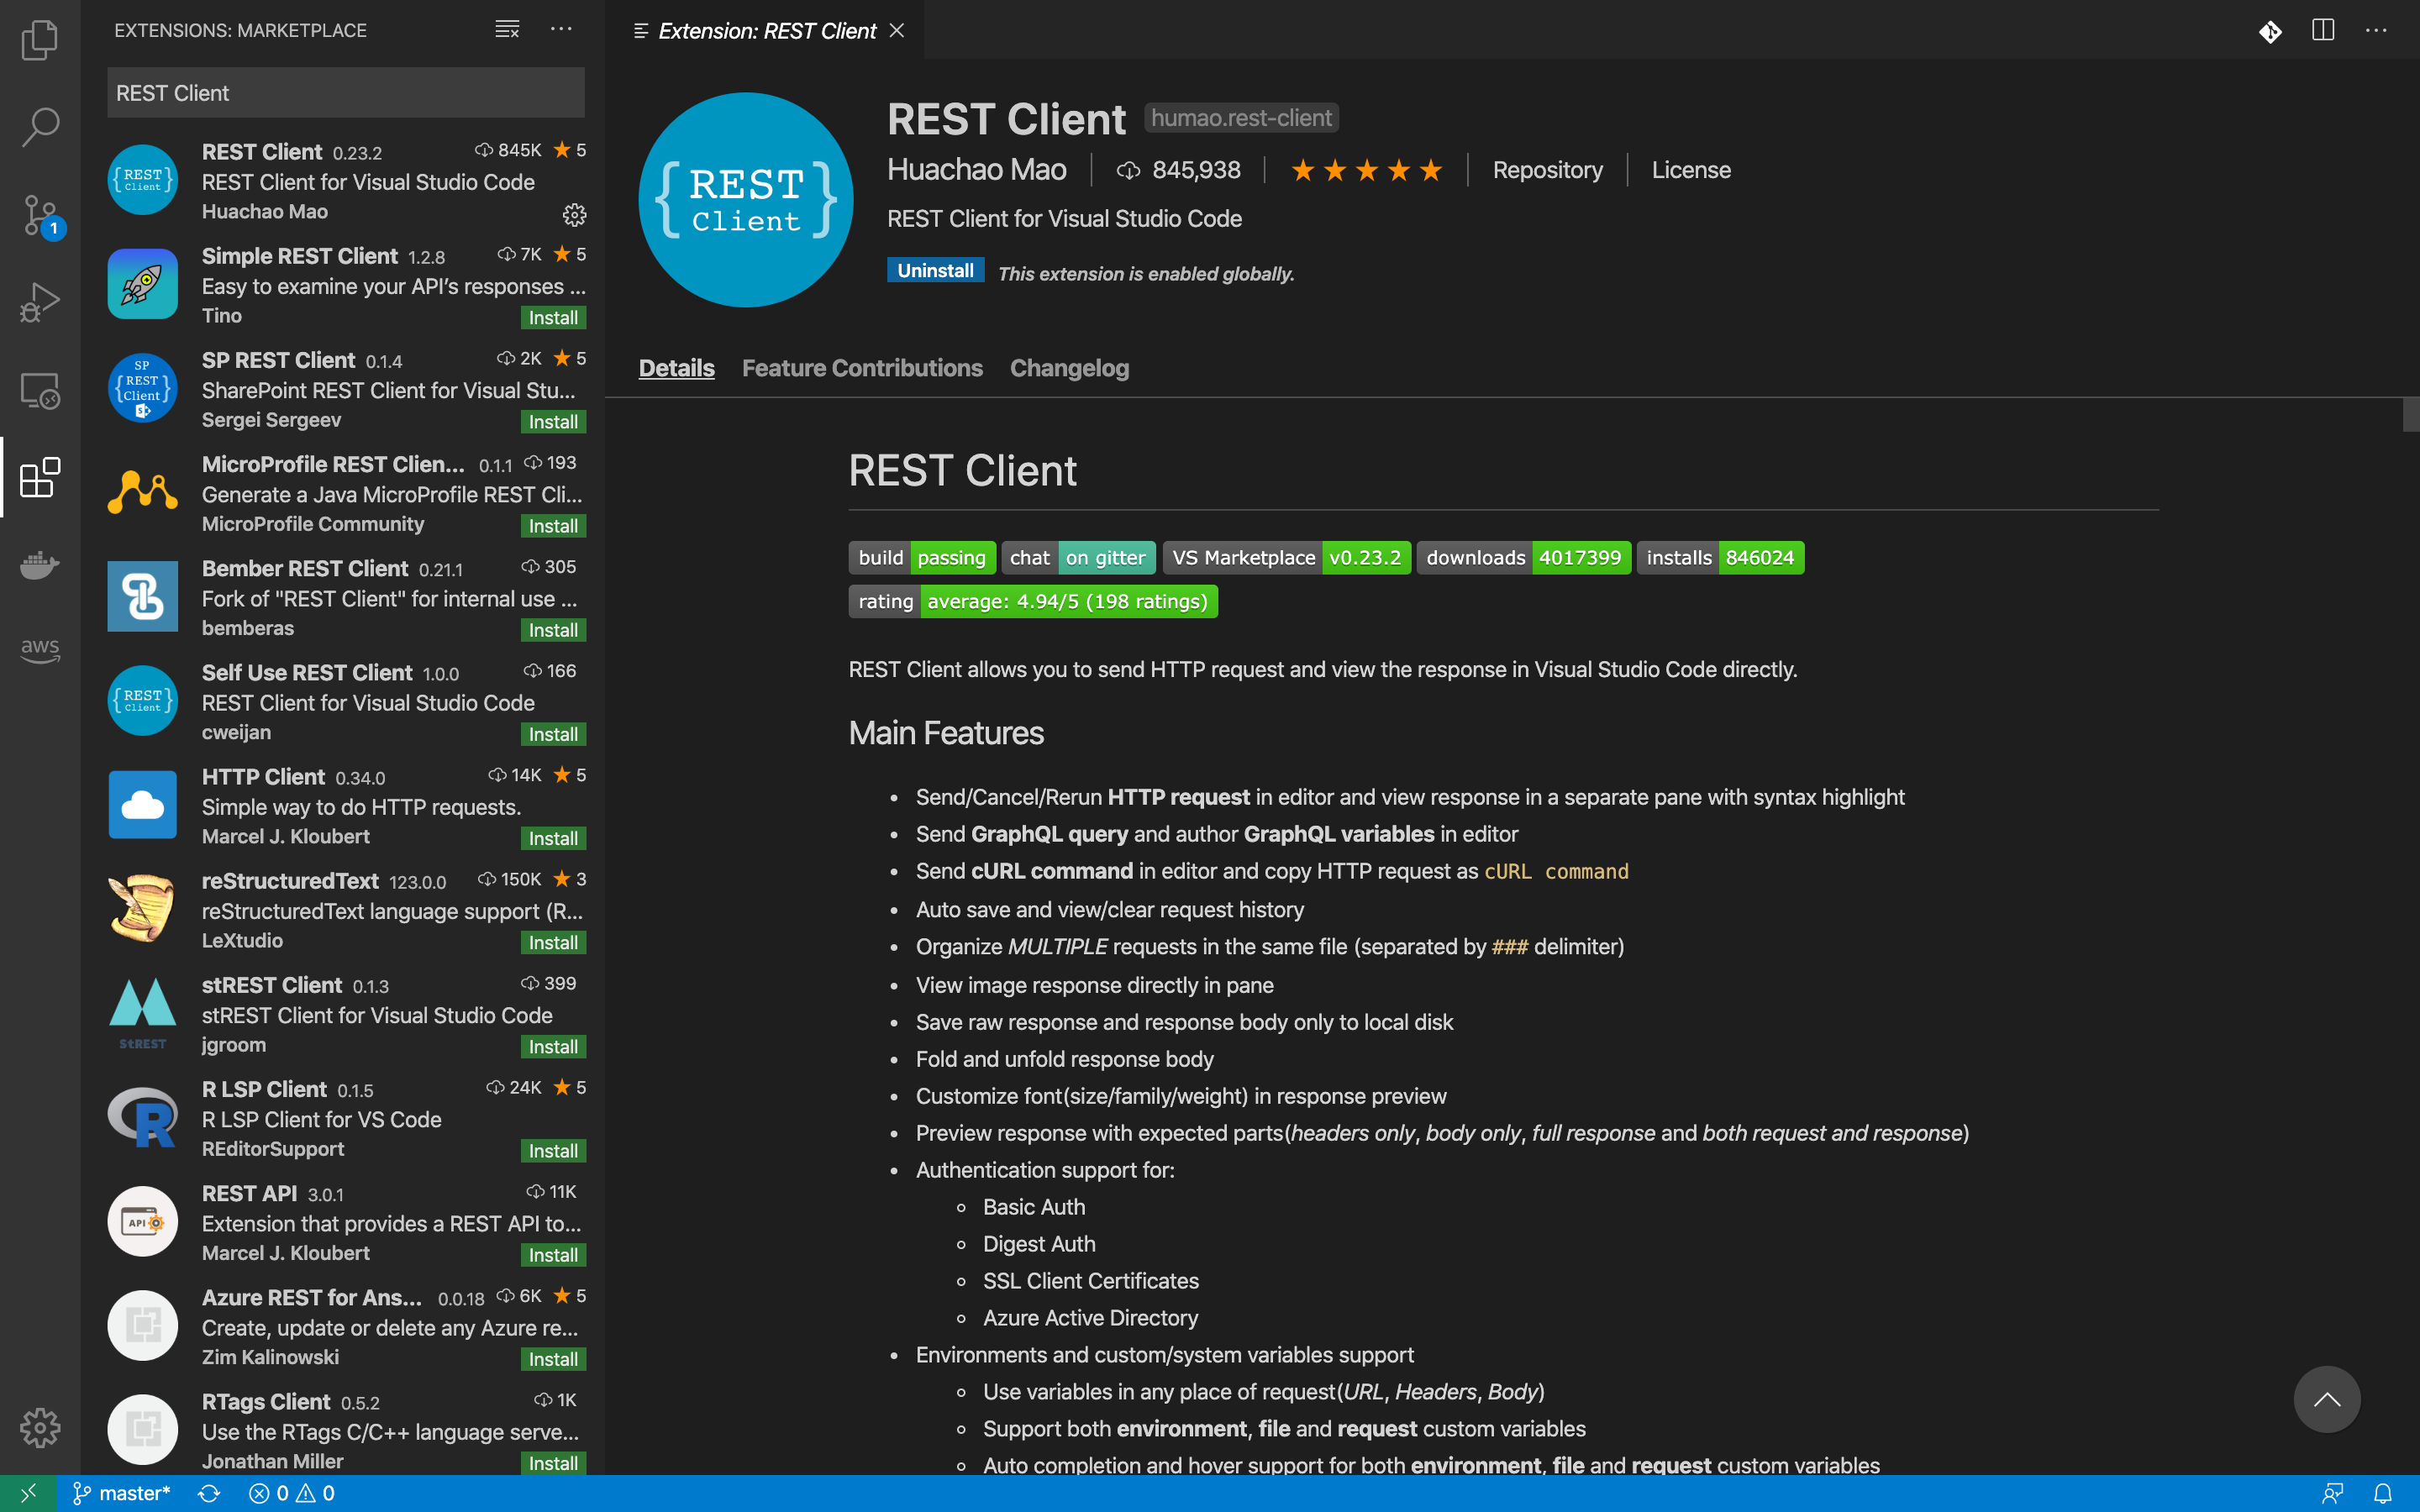Switch to the Feature Contributions tab

(x=862, y=368)
